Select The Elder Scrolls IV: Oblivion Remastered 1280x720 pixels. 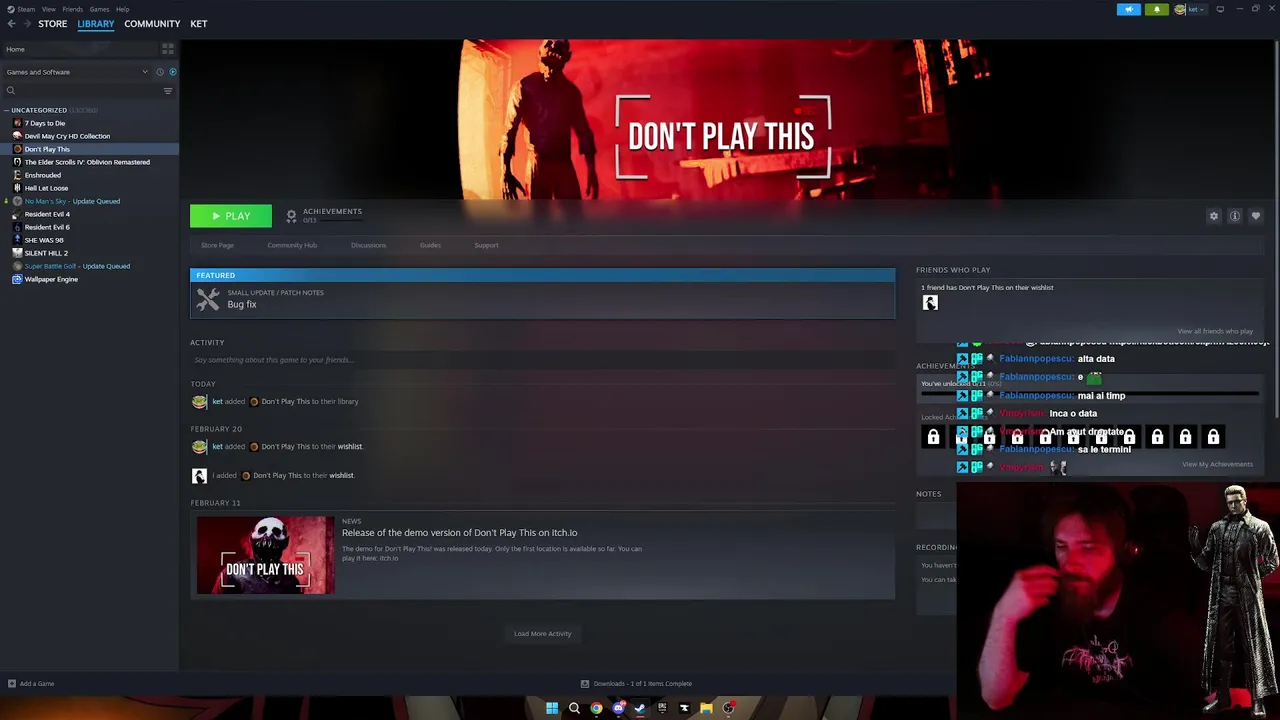[x=87, y=162]
